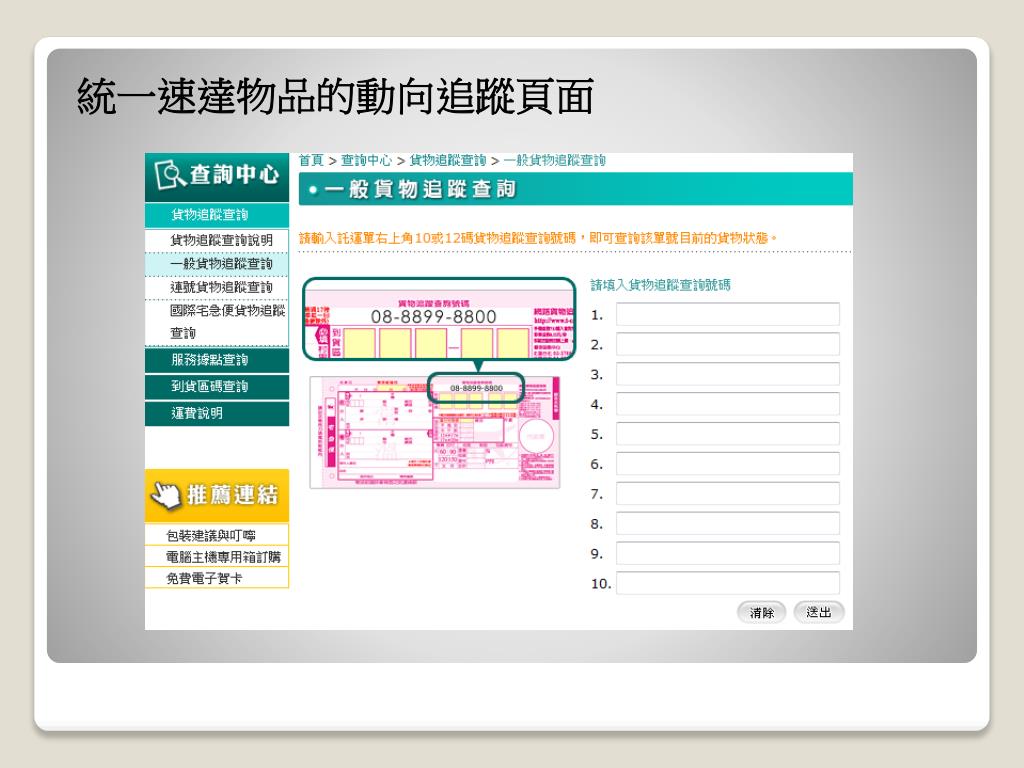Viewport: 1024px width, 768px height.
Task: Click the orange instruction text about 10或12碼
Action: pyautogui.click(x=537, y=238)
